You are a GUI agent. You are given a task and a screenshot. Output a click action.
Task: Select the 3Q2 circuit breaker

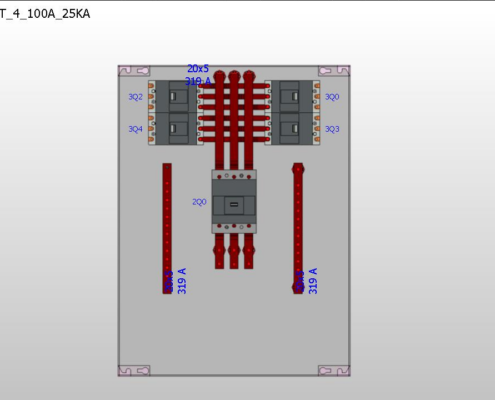(x=175, y=96)
